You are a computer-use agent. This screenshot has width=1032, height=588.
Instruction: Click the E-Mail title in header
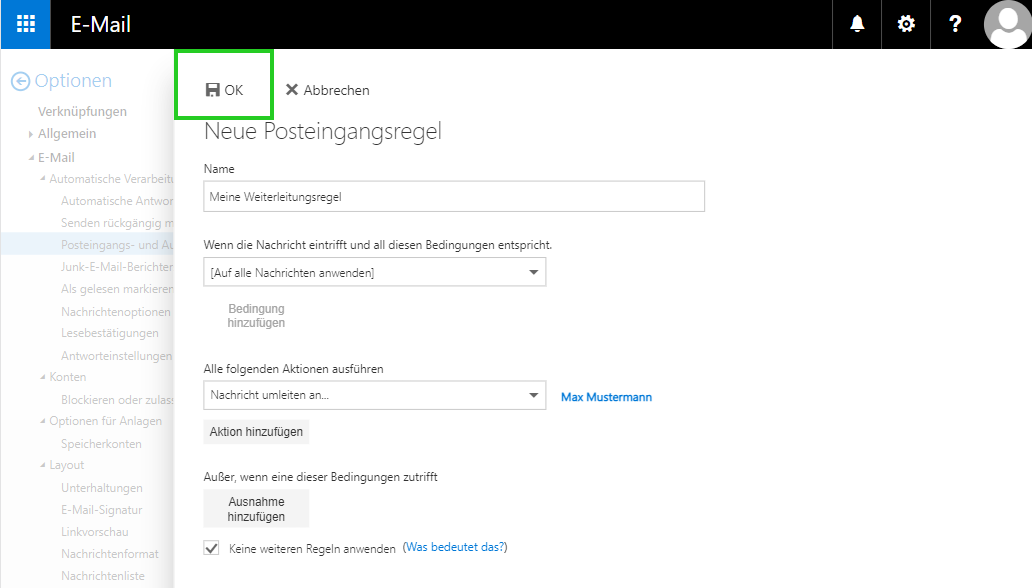pos(101,24)
